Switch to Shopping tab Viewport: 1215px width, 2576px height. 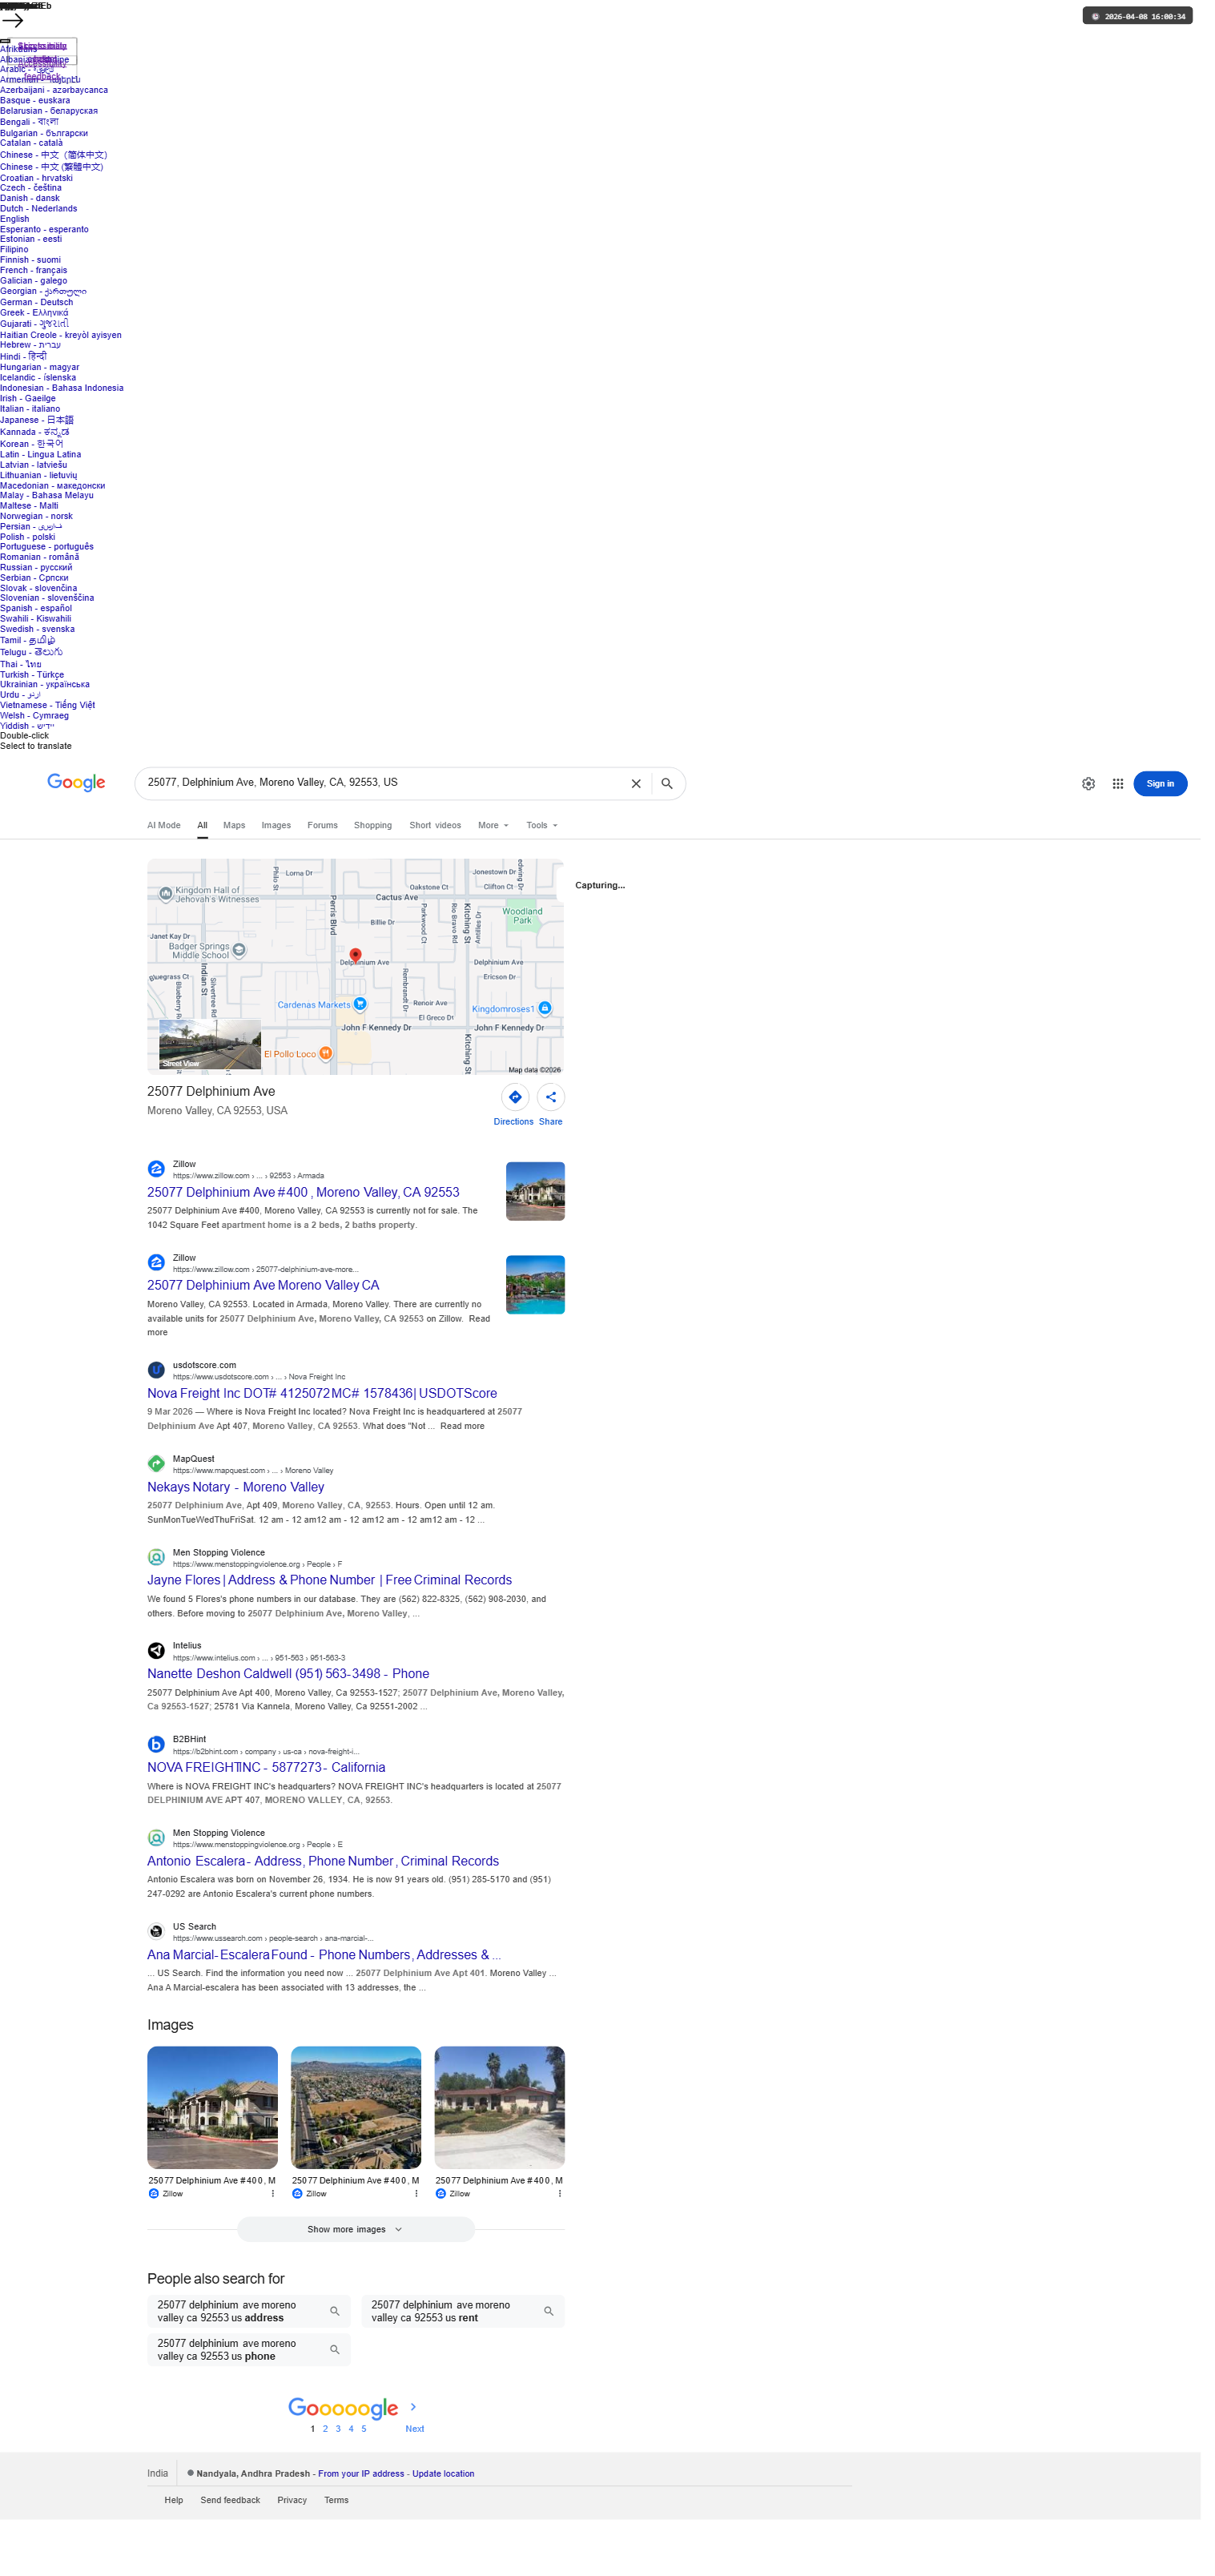pyautogui.click(x=373, y=825)
